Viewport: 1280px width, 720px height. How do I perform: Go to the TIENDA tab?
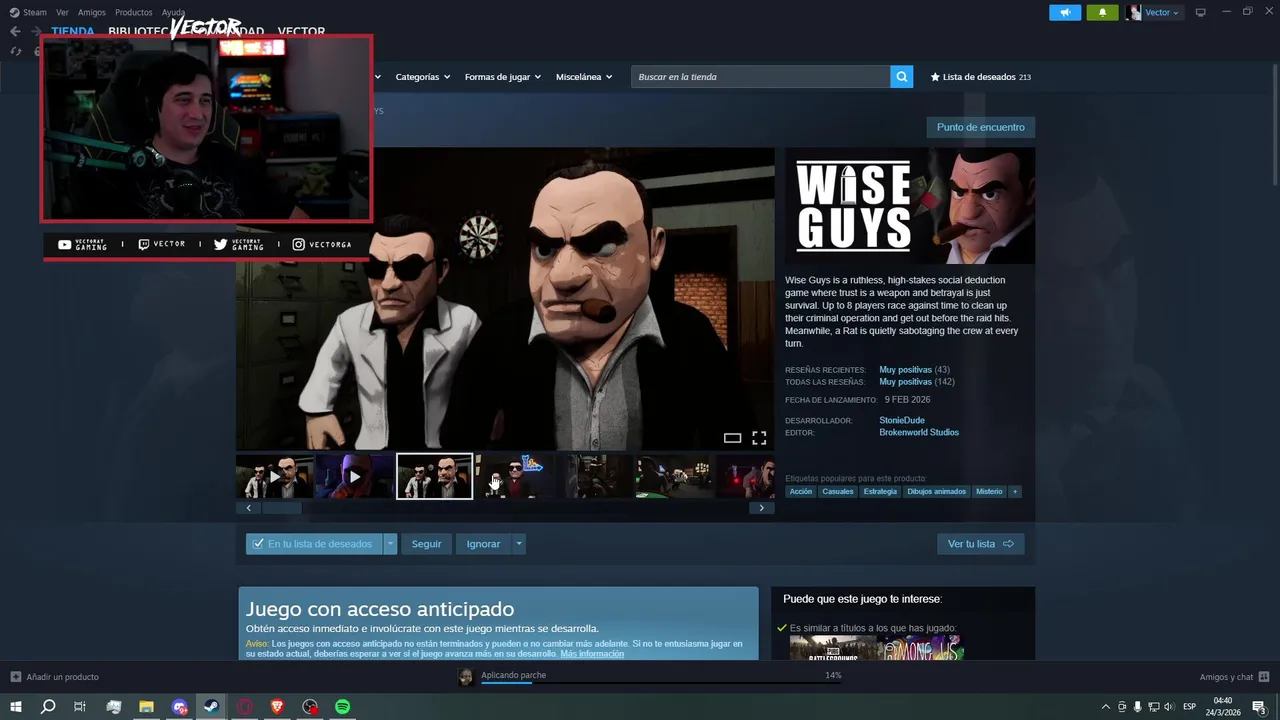73,32
